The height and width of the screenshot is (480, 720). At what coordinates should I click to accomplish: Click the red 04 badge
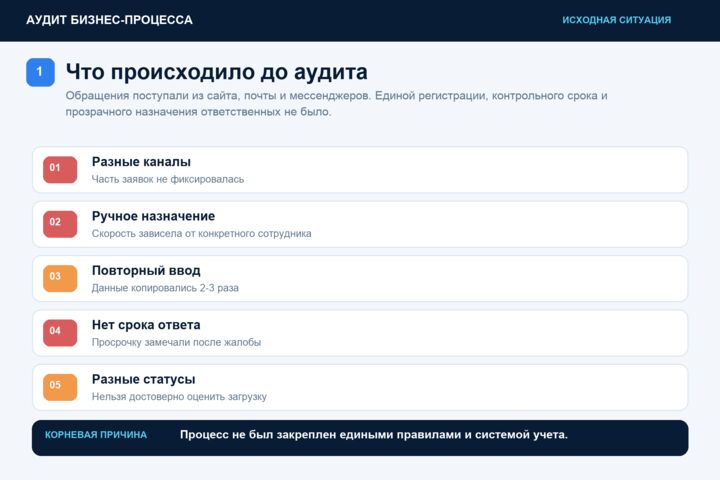tap(60, 333)
